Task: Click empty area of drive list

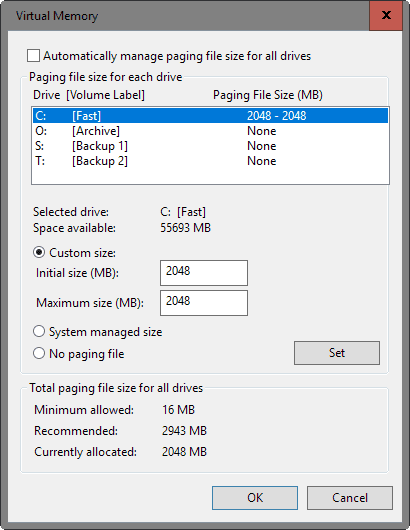Action: (x=210, y=176)
